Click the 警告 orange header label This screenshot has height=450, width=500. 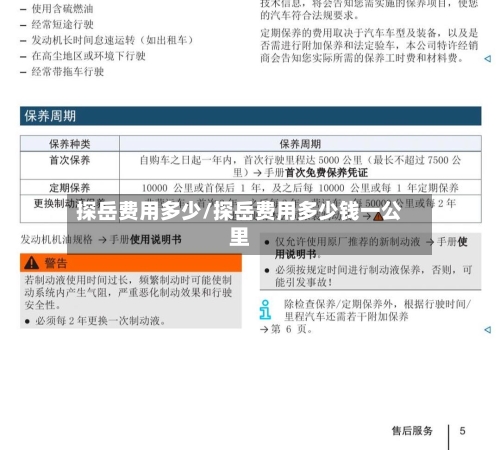point(56,263)
